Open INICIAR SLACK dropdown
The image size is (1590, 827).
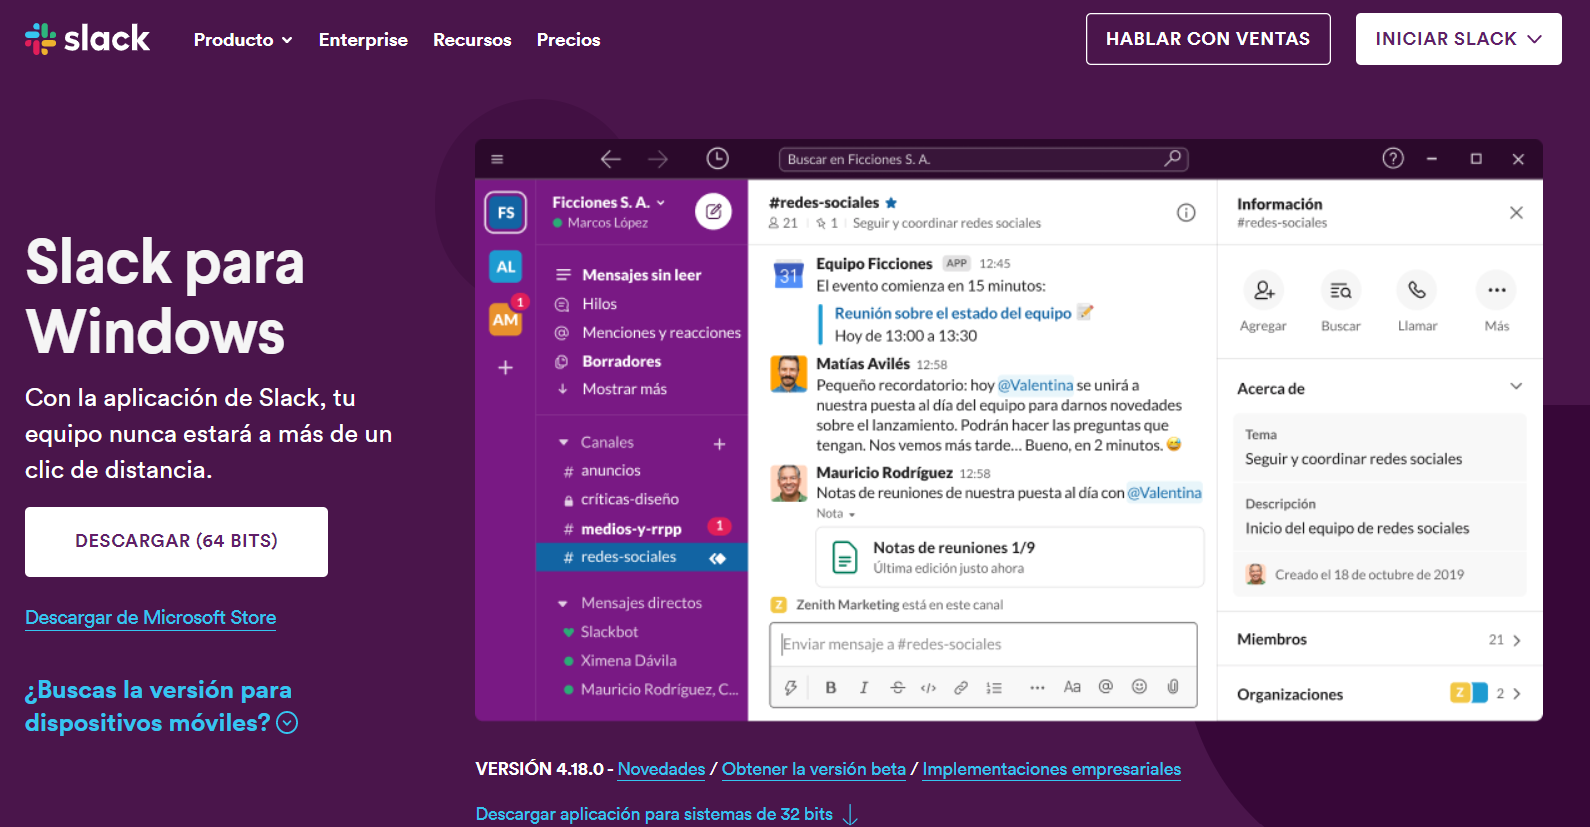1458,39
